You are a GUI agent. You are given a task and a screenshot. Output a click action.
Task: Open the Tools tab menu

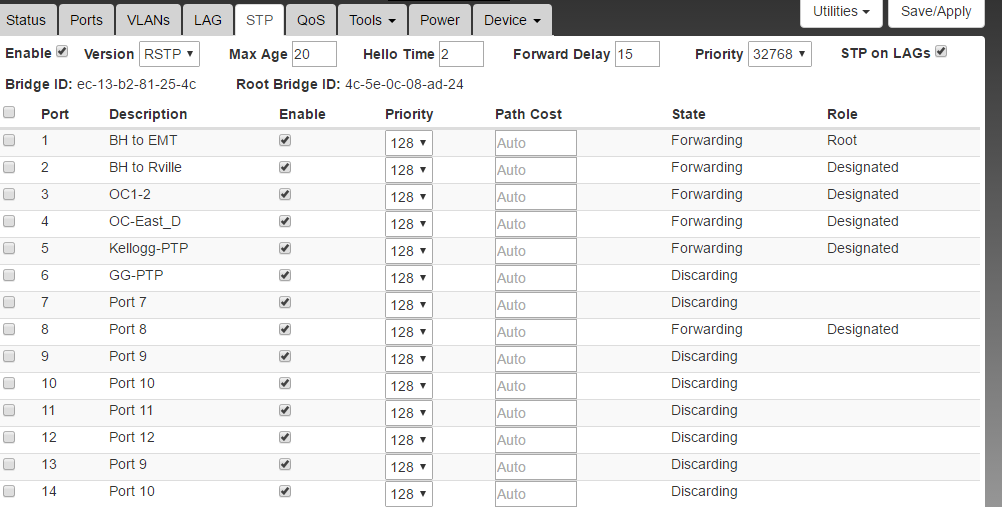click(x=372, y=20)
